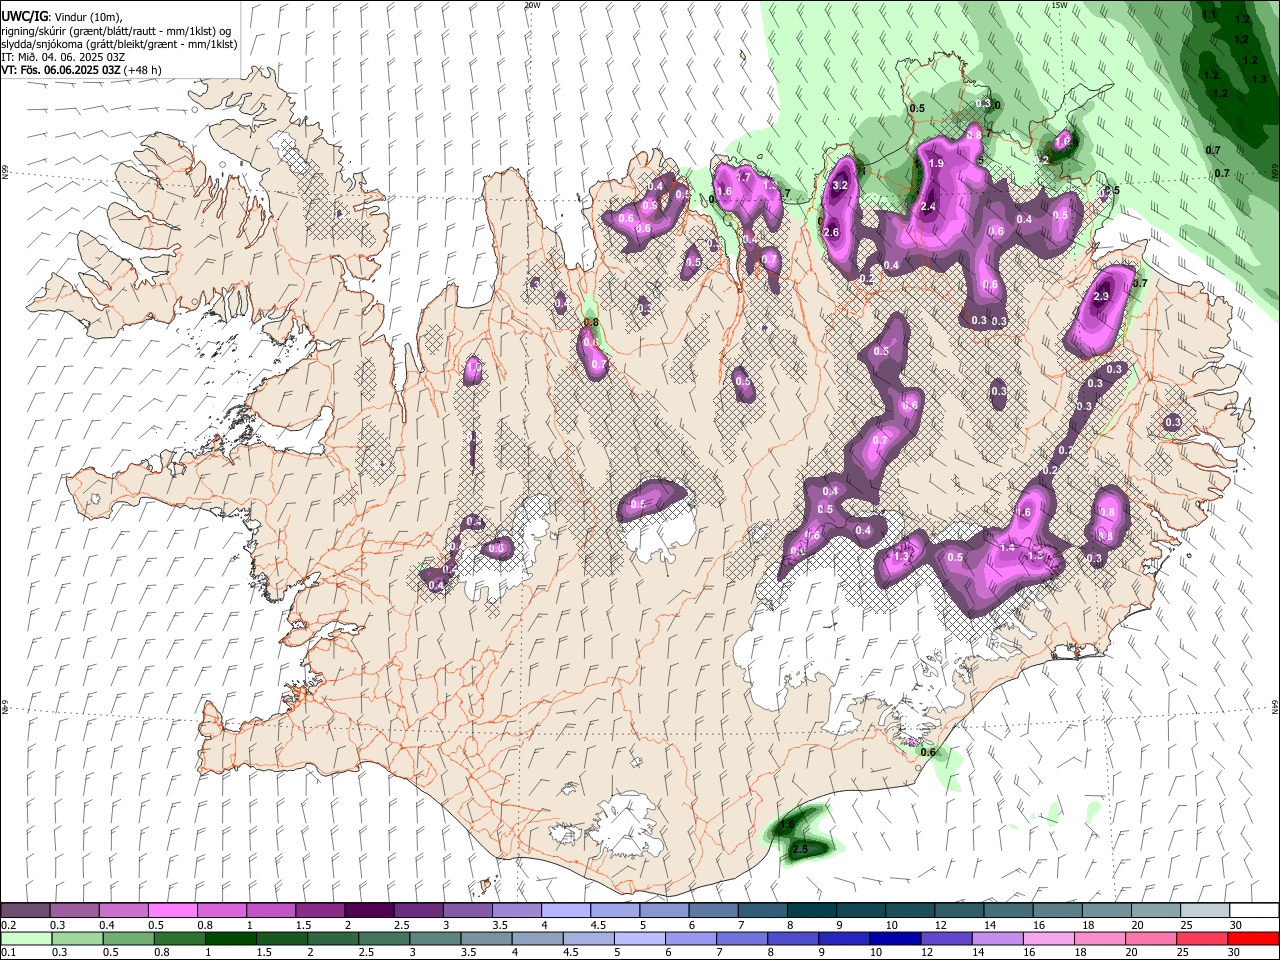
Task: Pick the rain-scale swatch between 0.1 and 0.3
Action: (25, 938)
